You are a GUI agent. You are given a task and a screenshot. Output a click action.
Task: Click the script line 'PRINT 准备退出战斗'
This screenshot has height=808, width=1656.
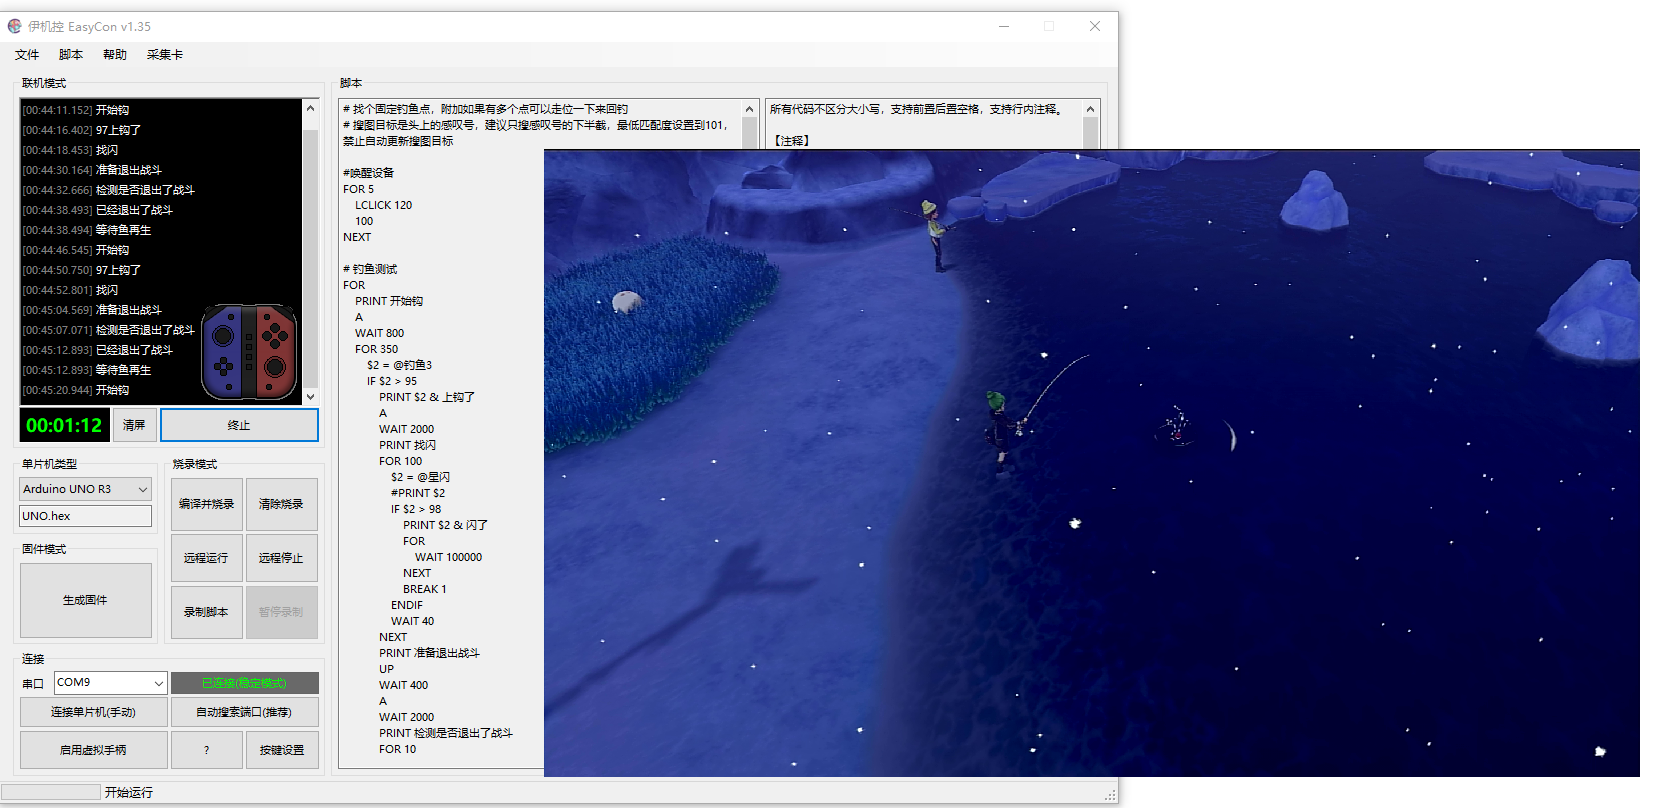coord(429,653)
